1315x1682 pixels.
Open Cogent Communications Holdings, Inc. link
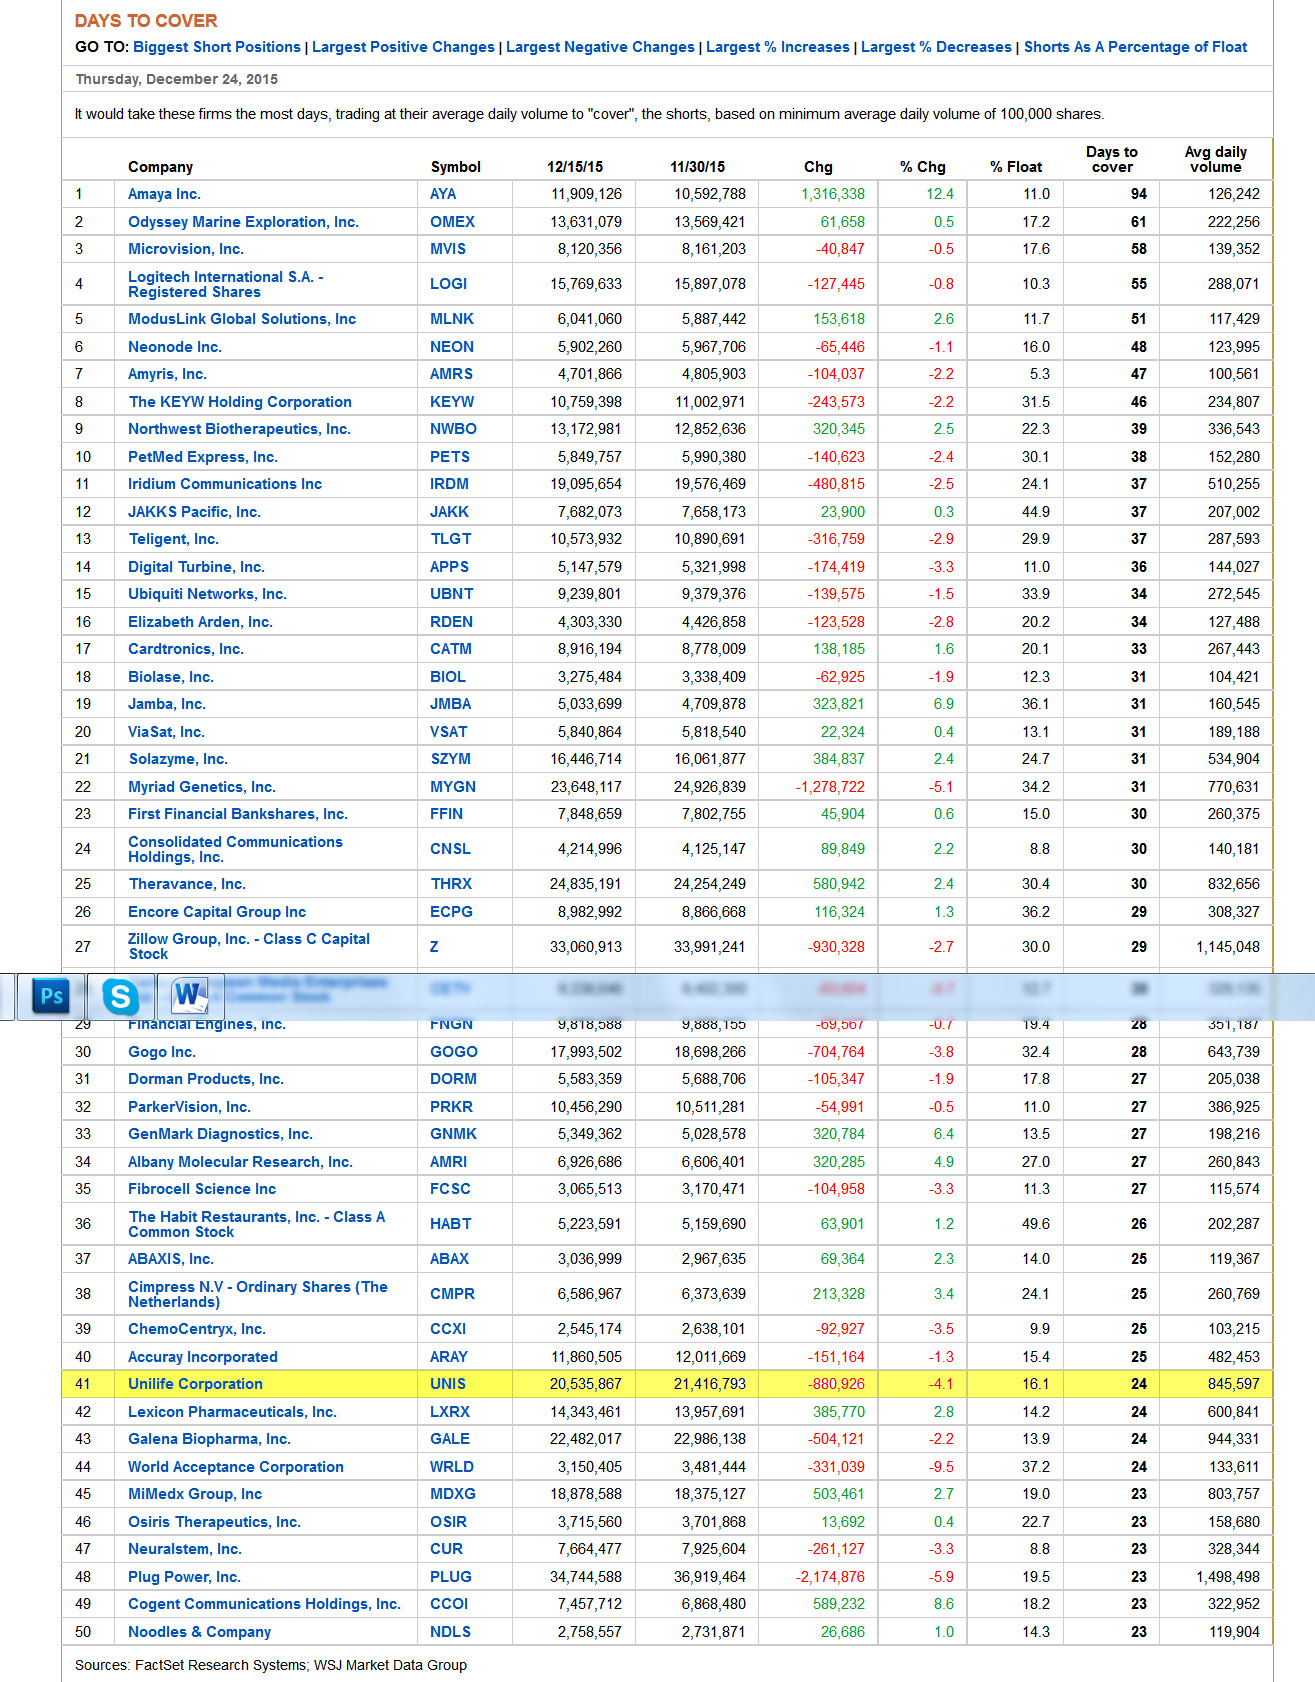coord(264,1604)
